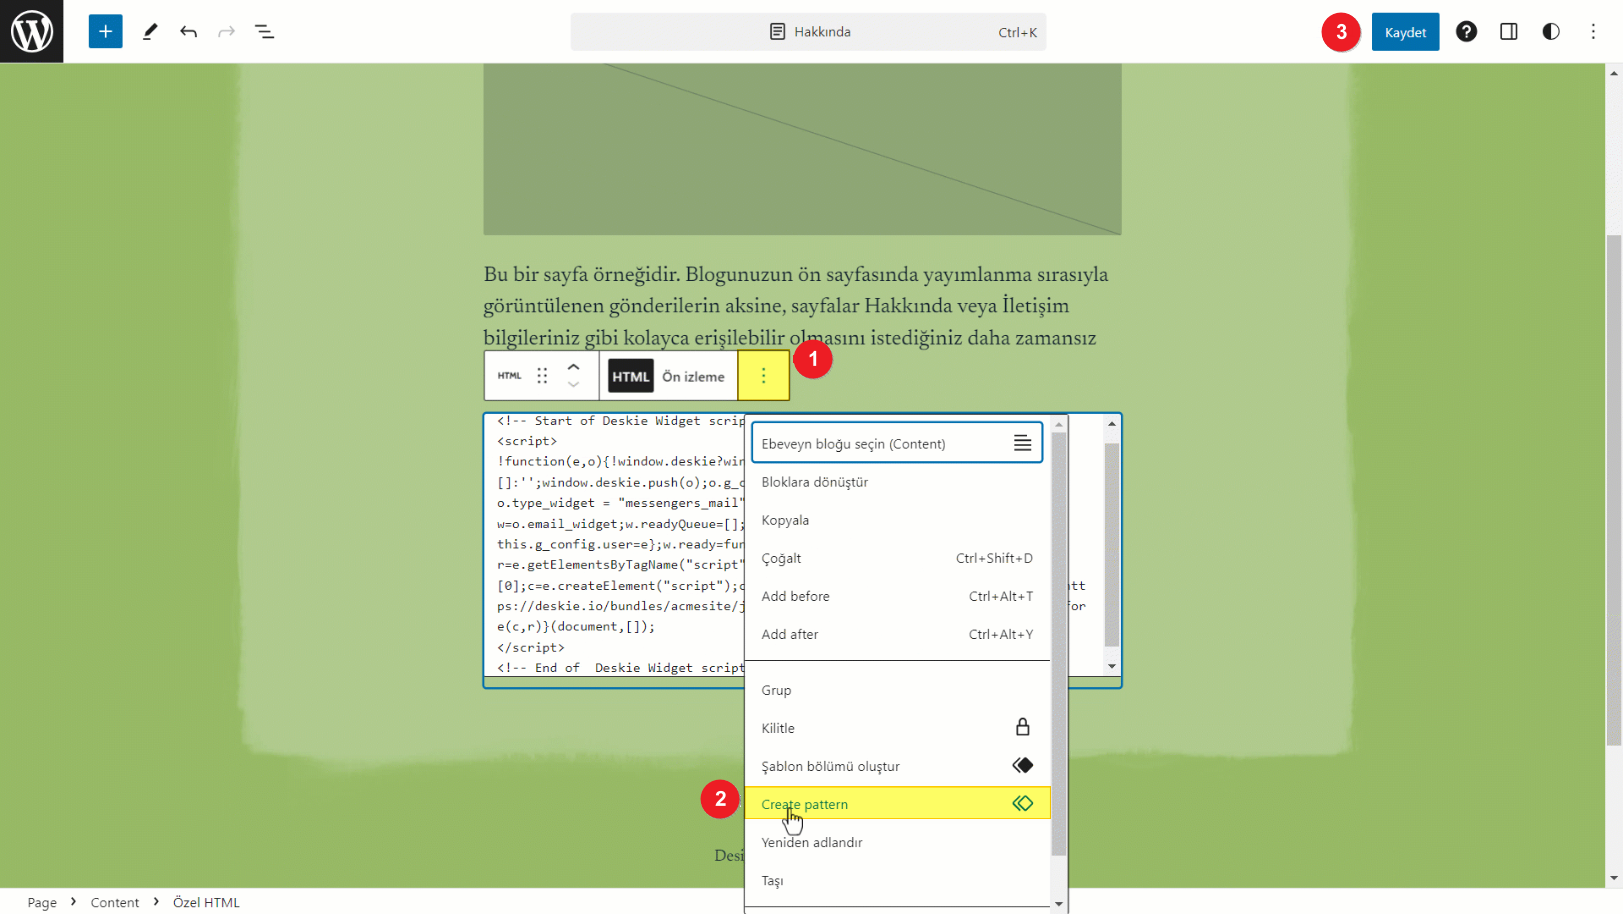Click the block menu scrollbar thumb

click(1059, 644)
